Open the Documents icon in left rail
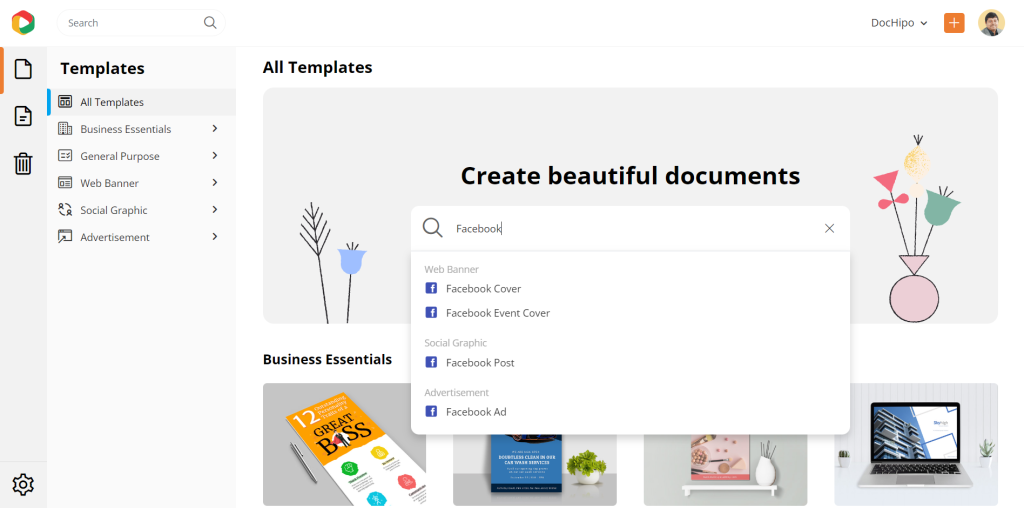The width and height of the screenshot is (1024, 508). tap(23, 116)
